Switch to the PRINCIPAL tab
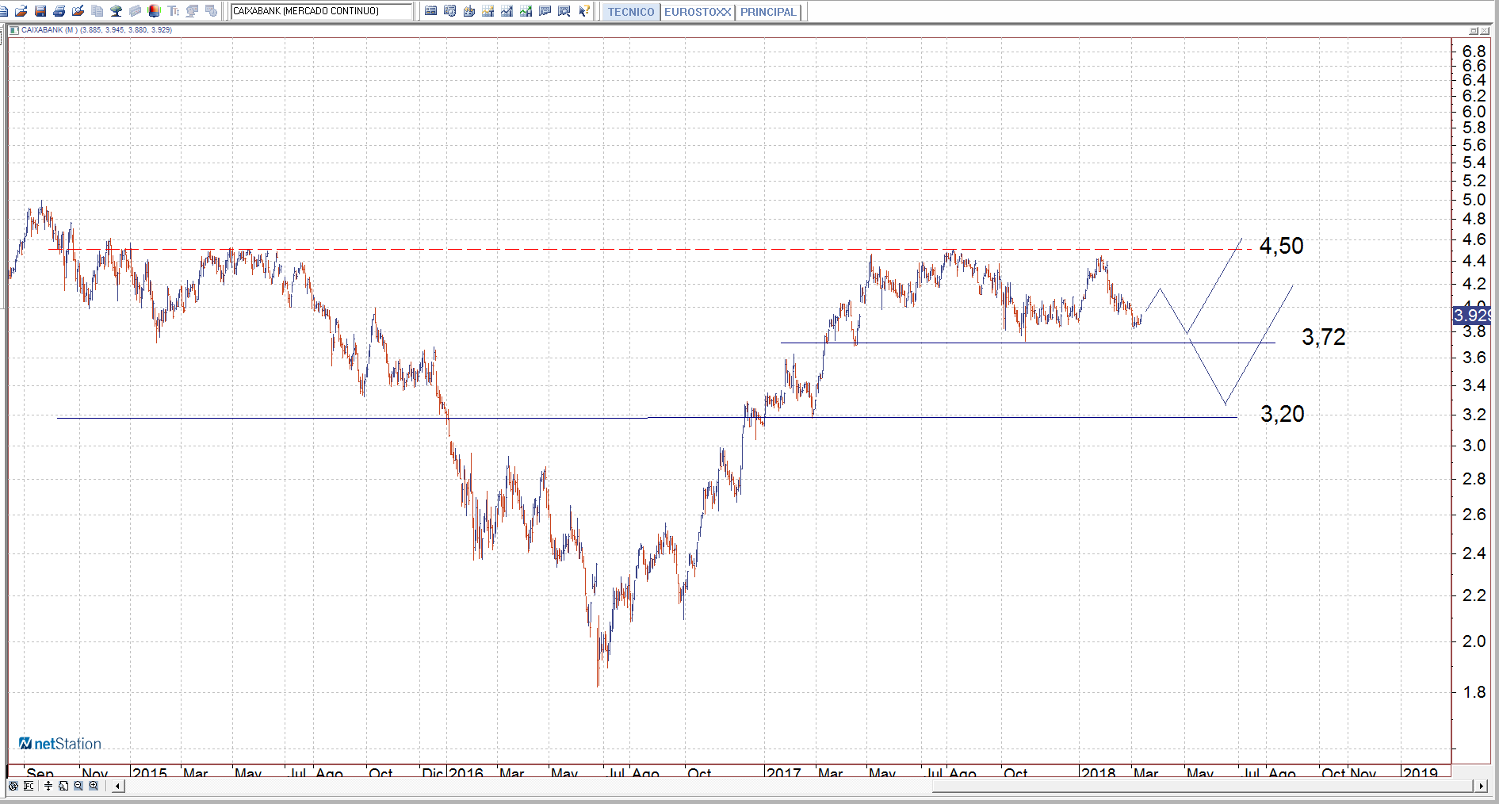The width and height of the screenshot is (1499, 804). 769,12
